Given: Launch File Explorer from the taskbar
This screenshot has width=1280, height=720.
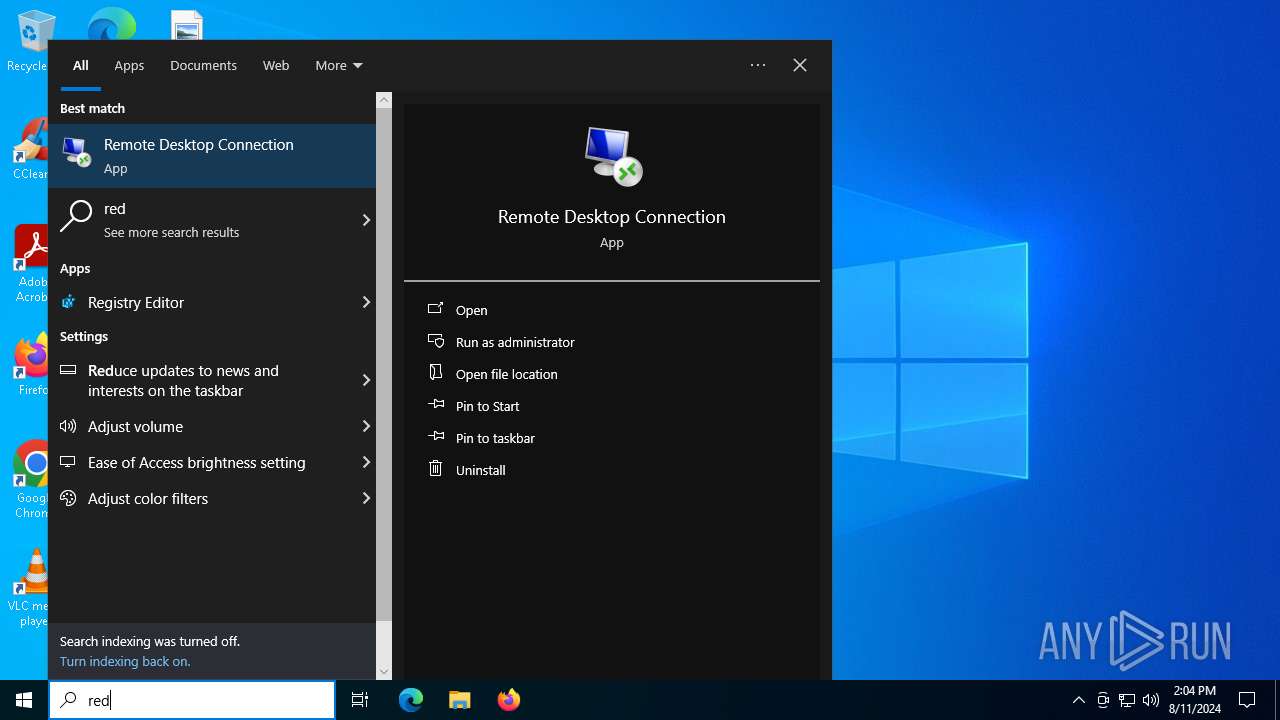Looking at the screenshot, I should (460, 700).
